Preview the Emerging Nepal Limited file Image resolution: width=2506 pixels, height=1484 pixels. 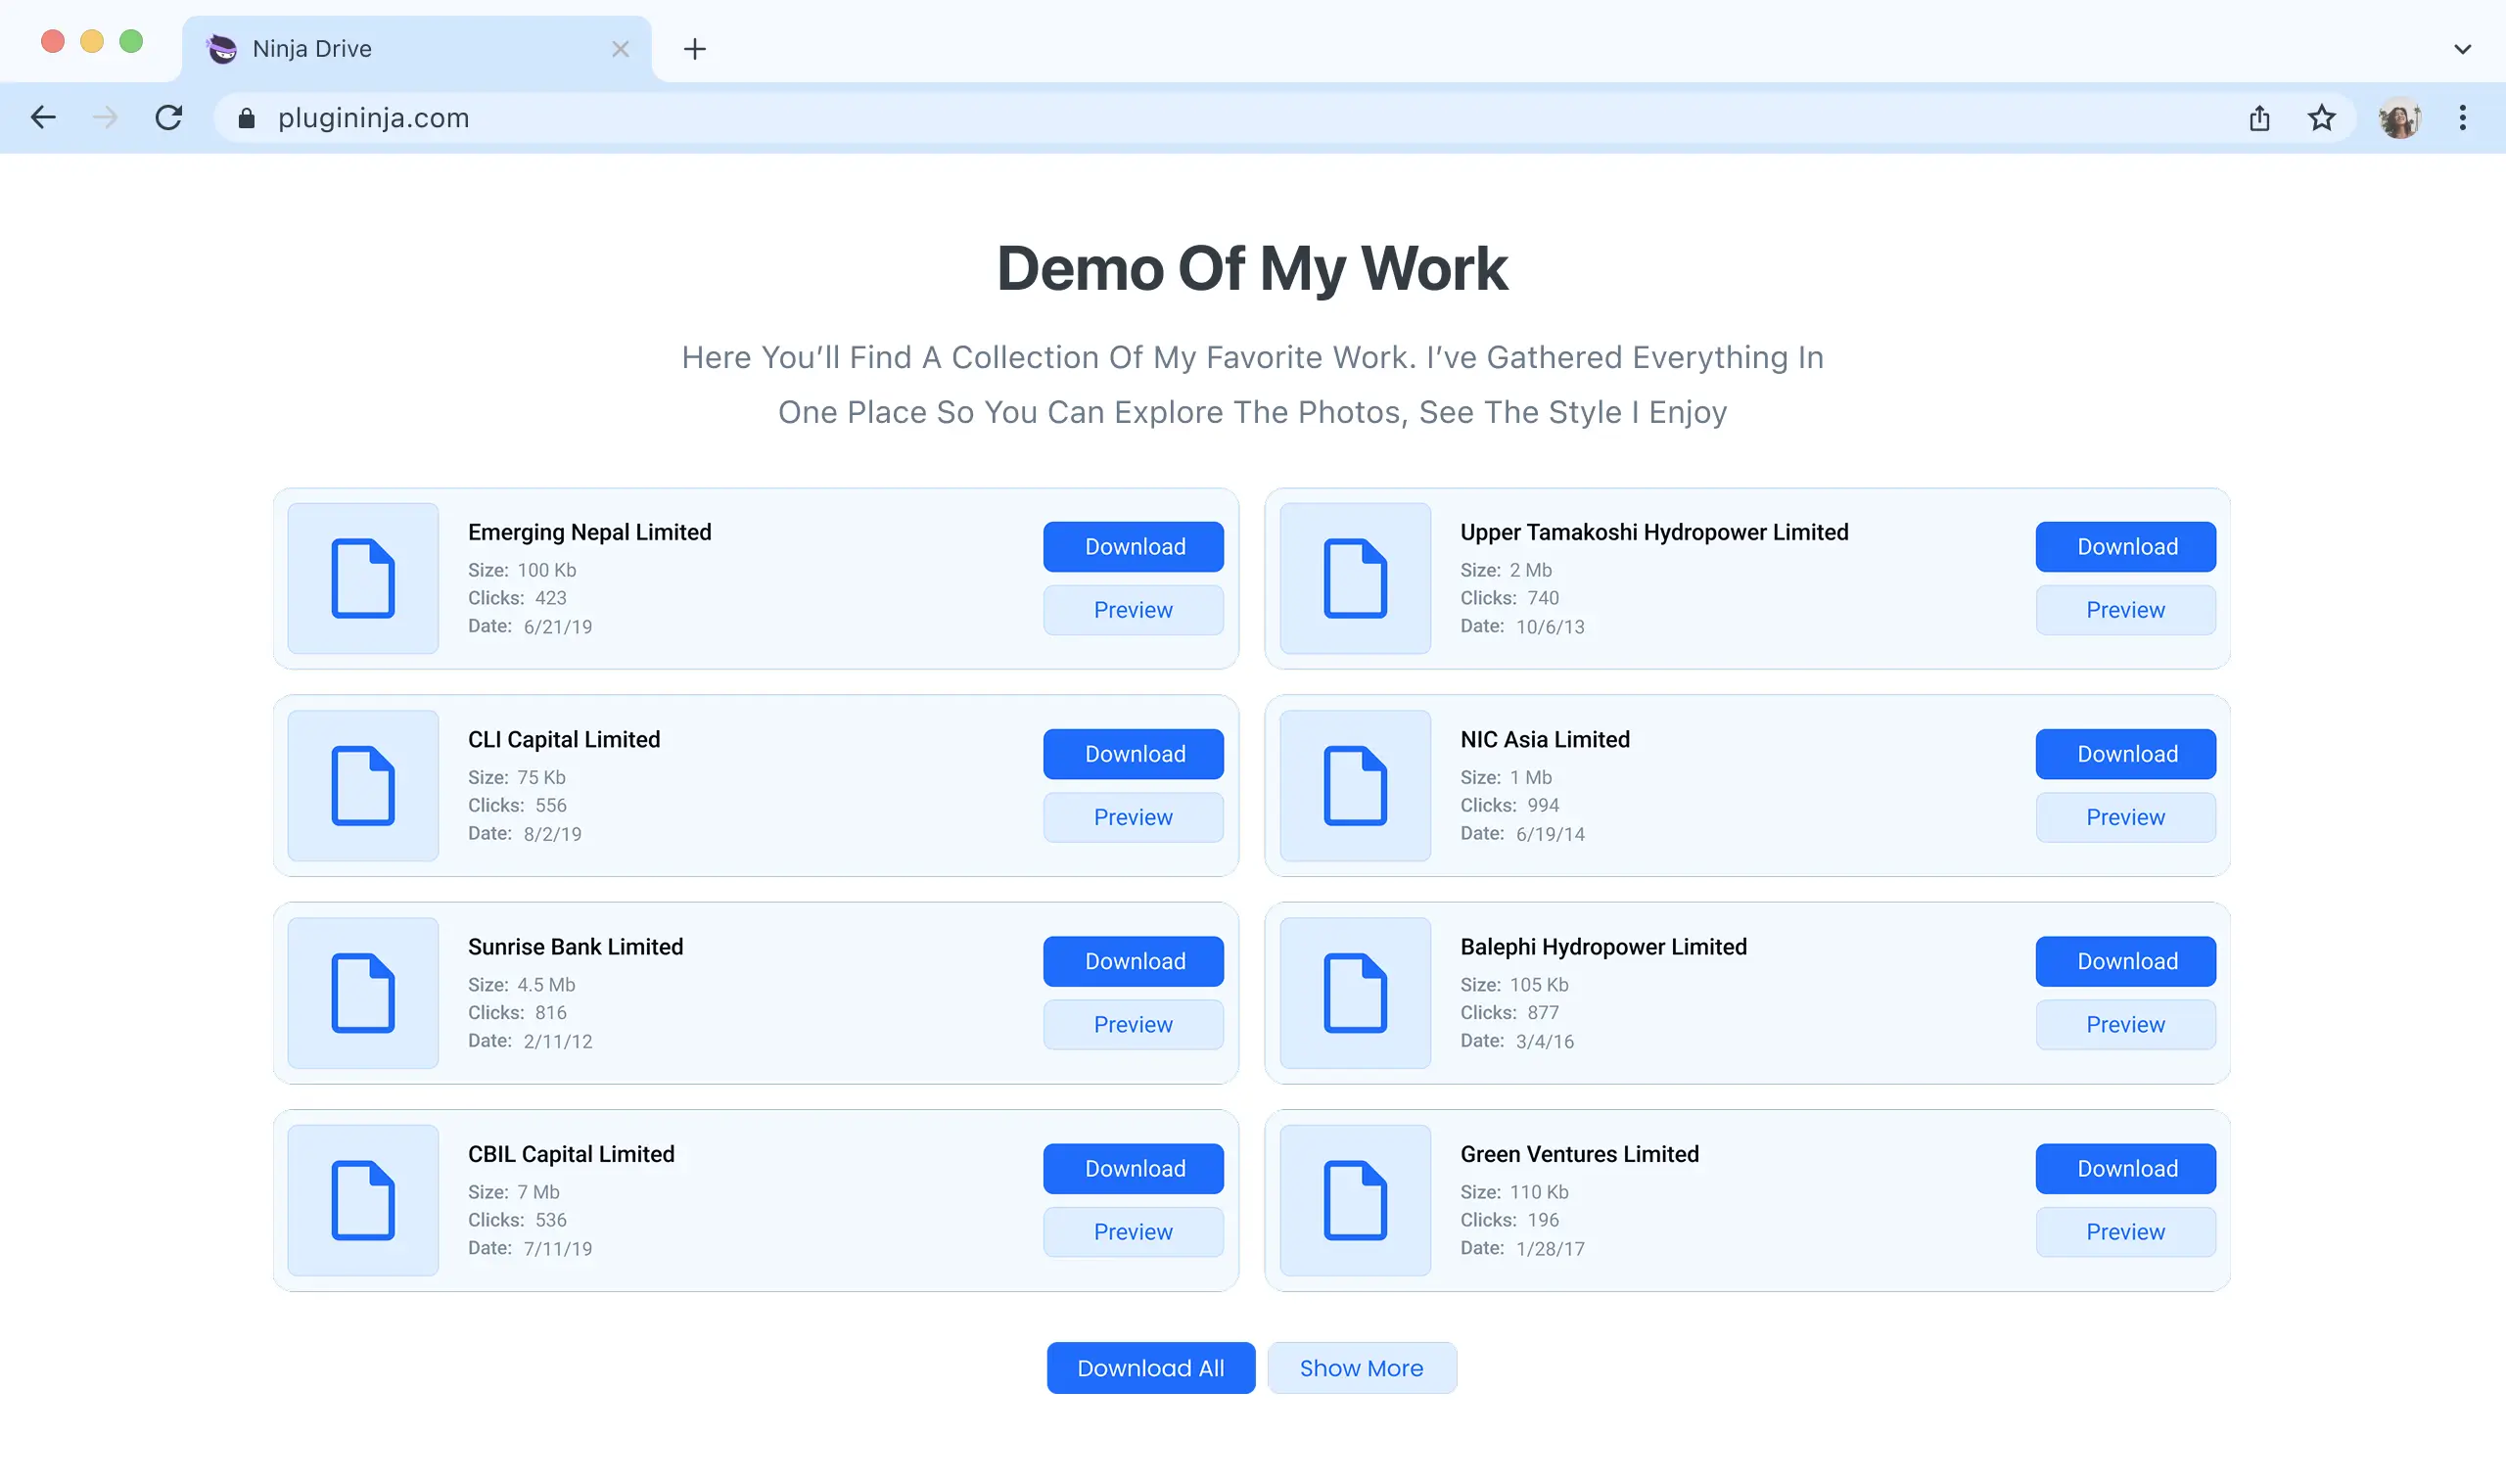tap(1133, 610)
